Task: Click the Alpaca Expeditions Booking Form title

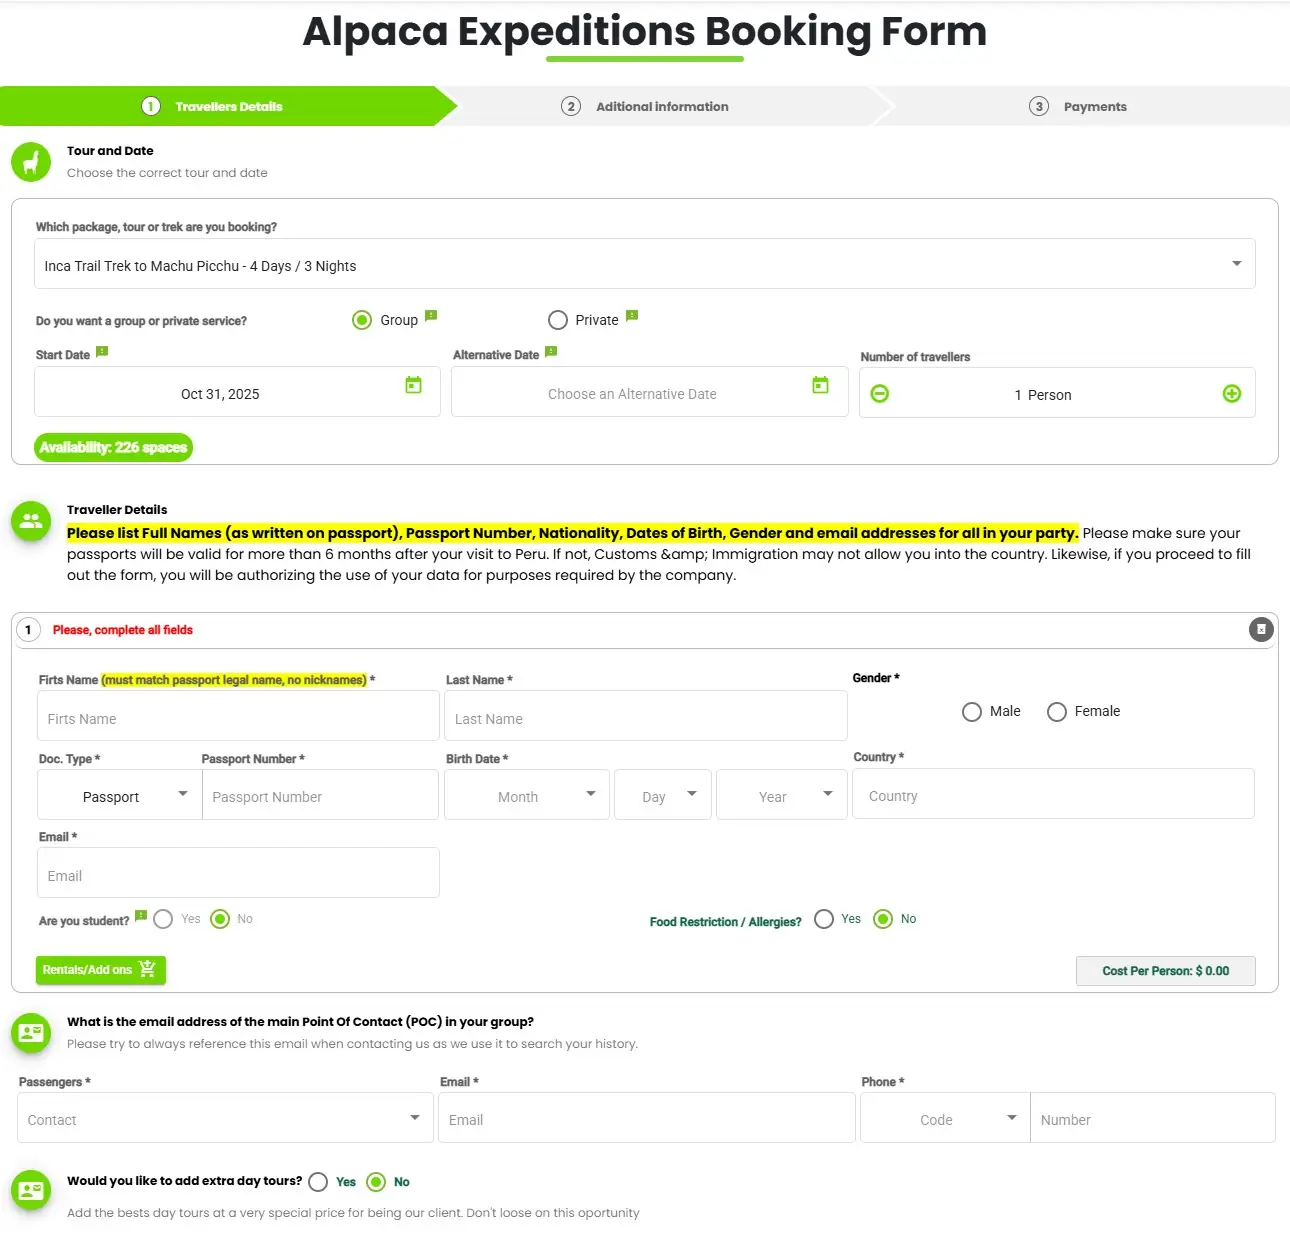Action: (x=645, y=31)
